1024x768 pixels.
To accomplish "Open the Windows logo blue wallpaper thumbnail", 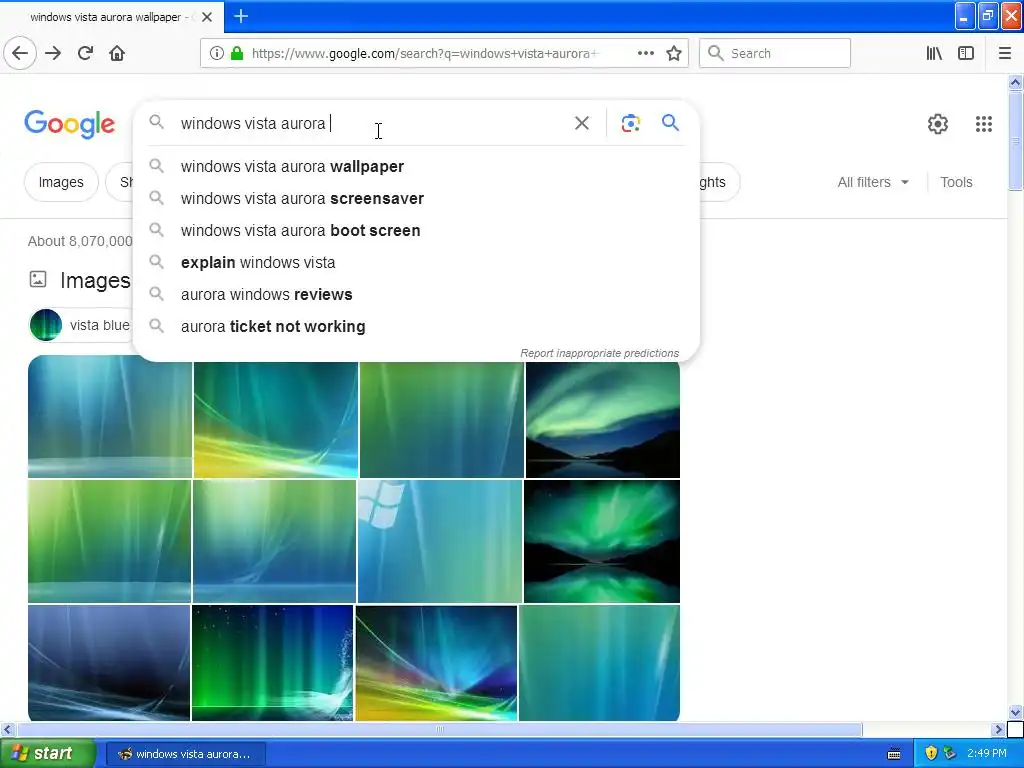I will tap(440, 541).
